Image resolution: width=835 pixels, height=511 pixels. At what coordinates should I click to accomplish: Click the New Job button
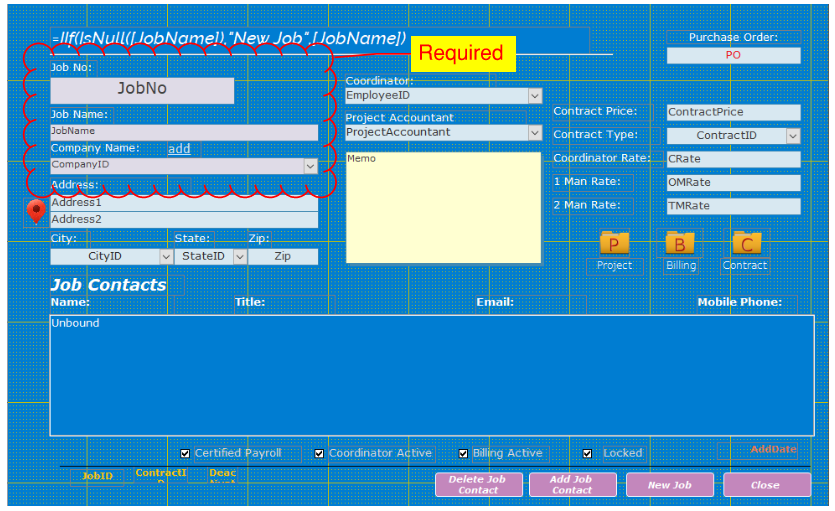669,485
